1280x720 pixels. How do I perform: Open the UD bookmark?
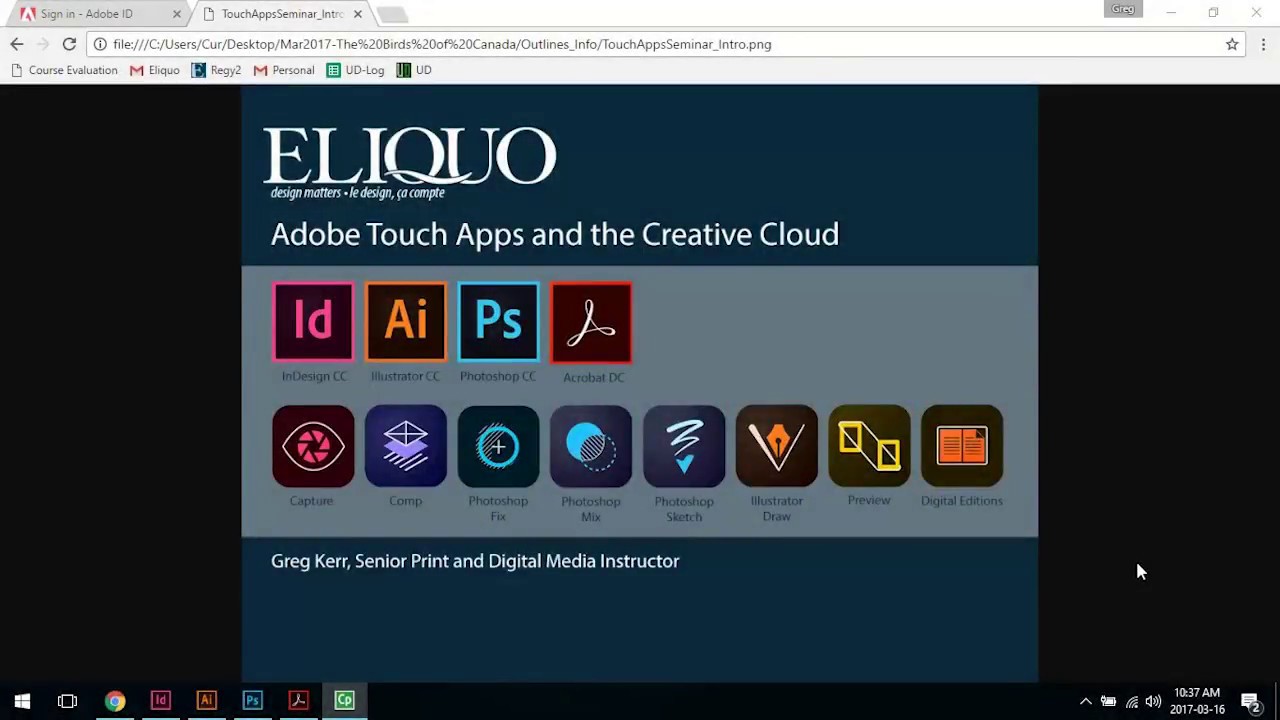[414, 70]
